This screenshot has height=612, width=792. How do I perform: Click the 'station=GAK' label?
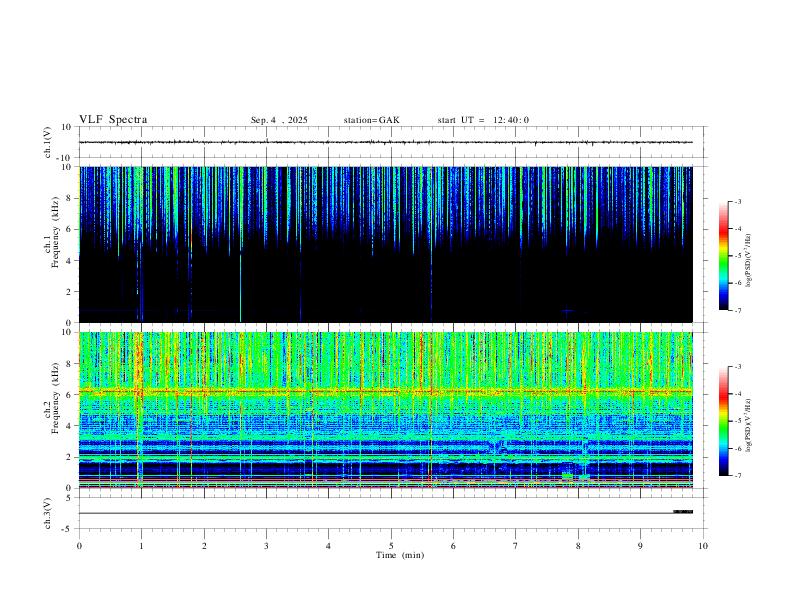point(371,120)
